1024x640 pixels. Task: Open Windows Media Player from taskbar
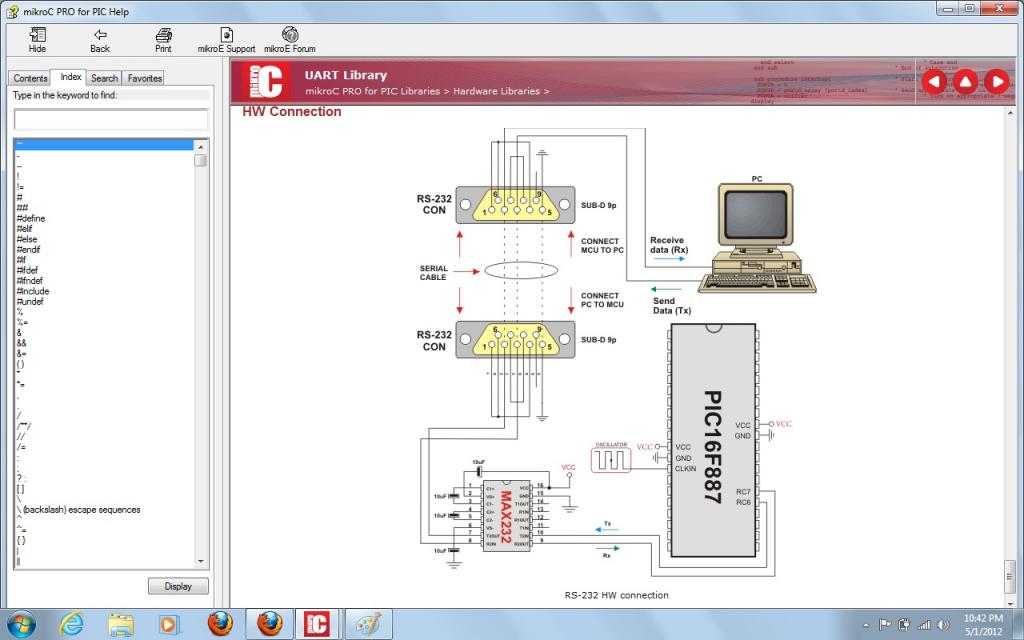tap(168, 625)
